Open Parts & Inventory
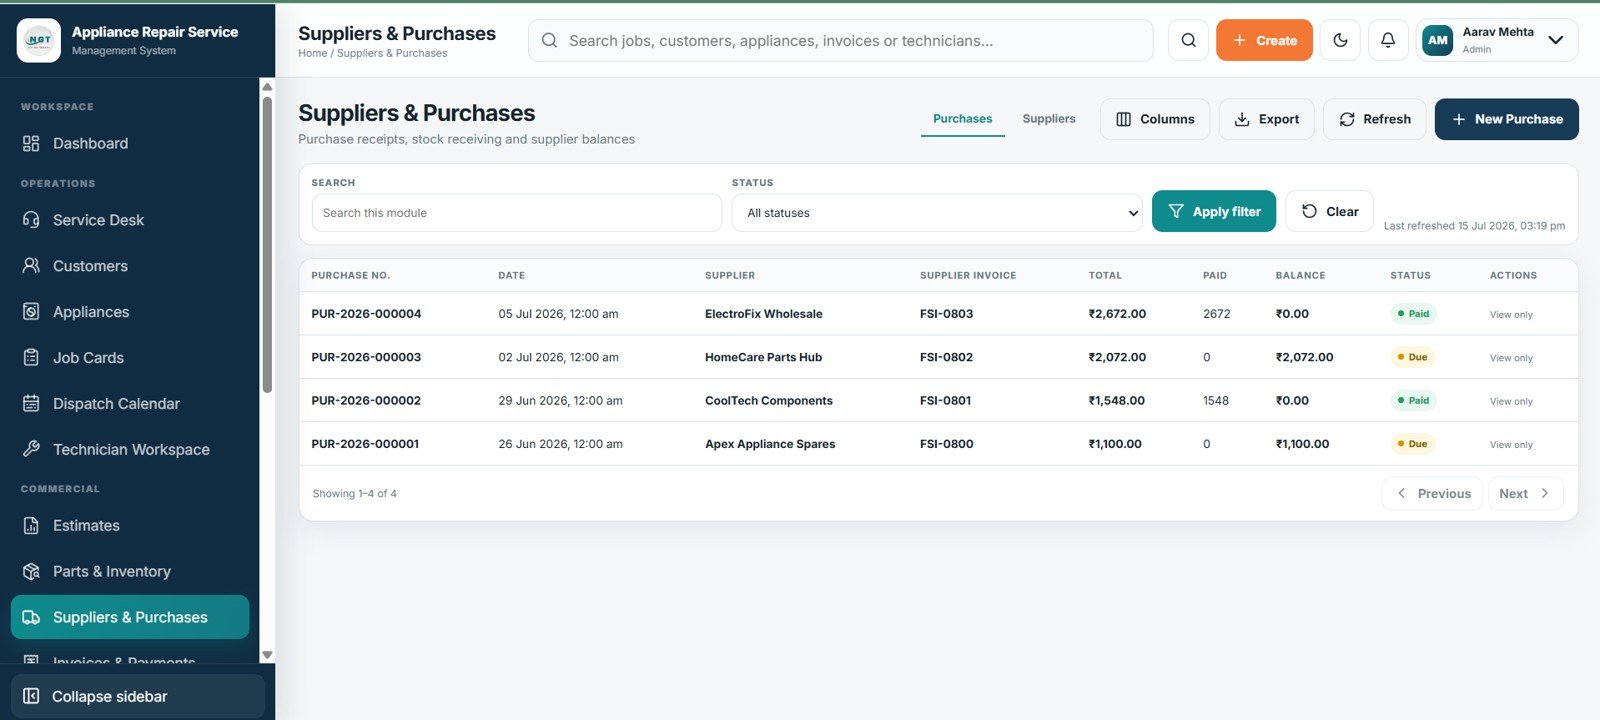Viewport: 1600px width, 720px height. coord(130,571)
